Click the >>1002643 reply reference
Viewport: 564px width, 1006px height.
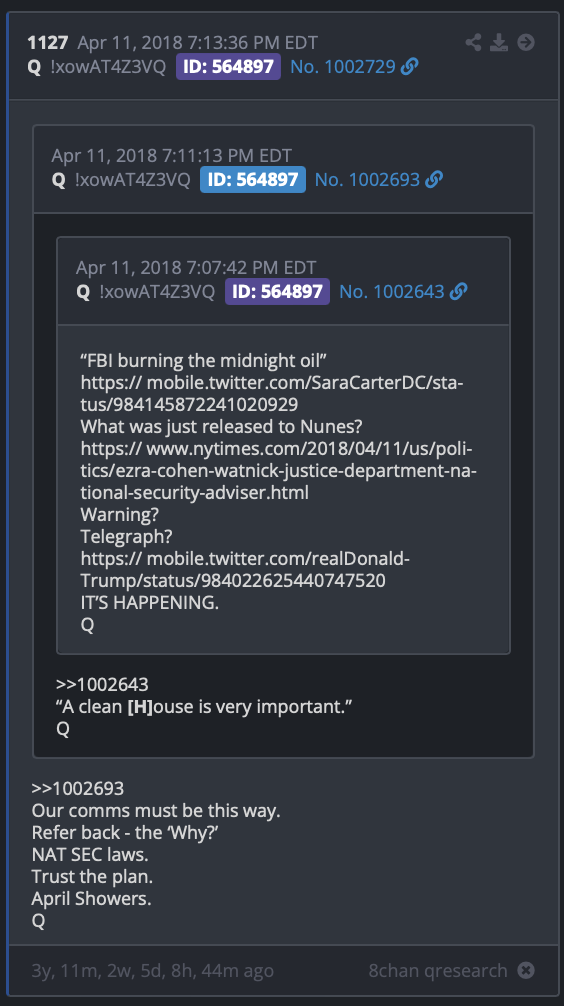tap(102, 685)
